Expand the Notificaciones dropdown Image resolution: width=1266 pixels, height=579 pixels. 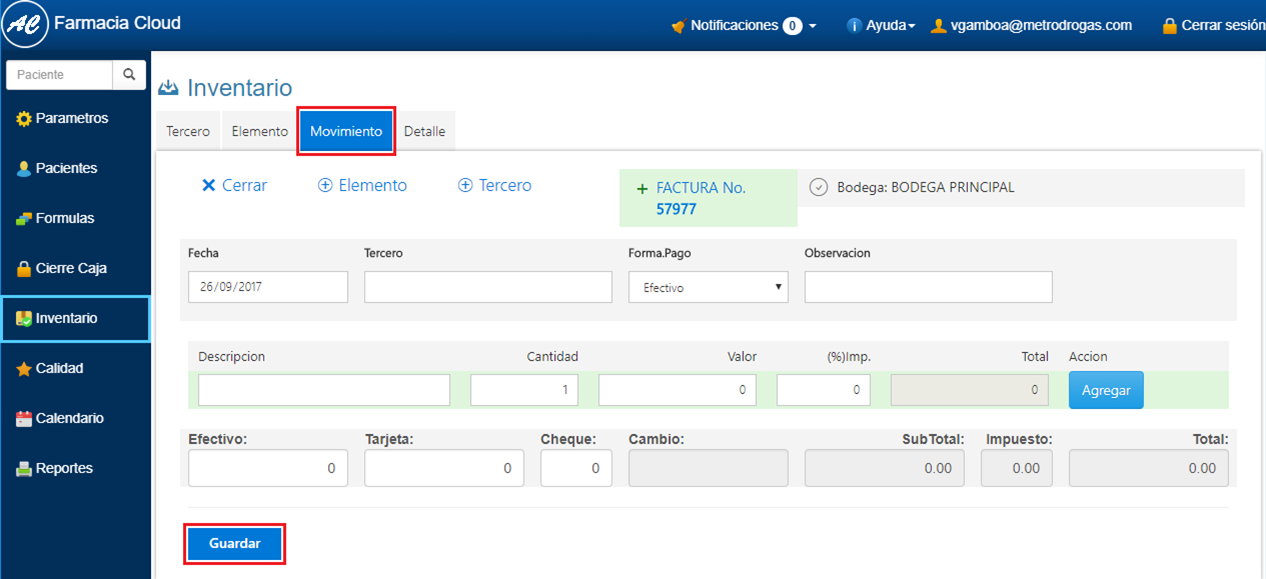tap(744, 26)
